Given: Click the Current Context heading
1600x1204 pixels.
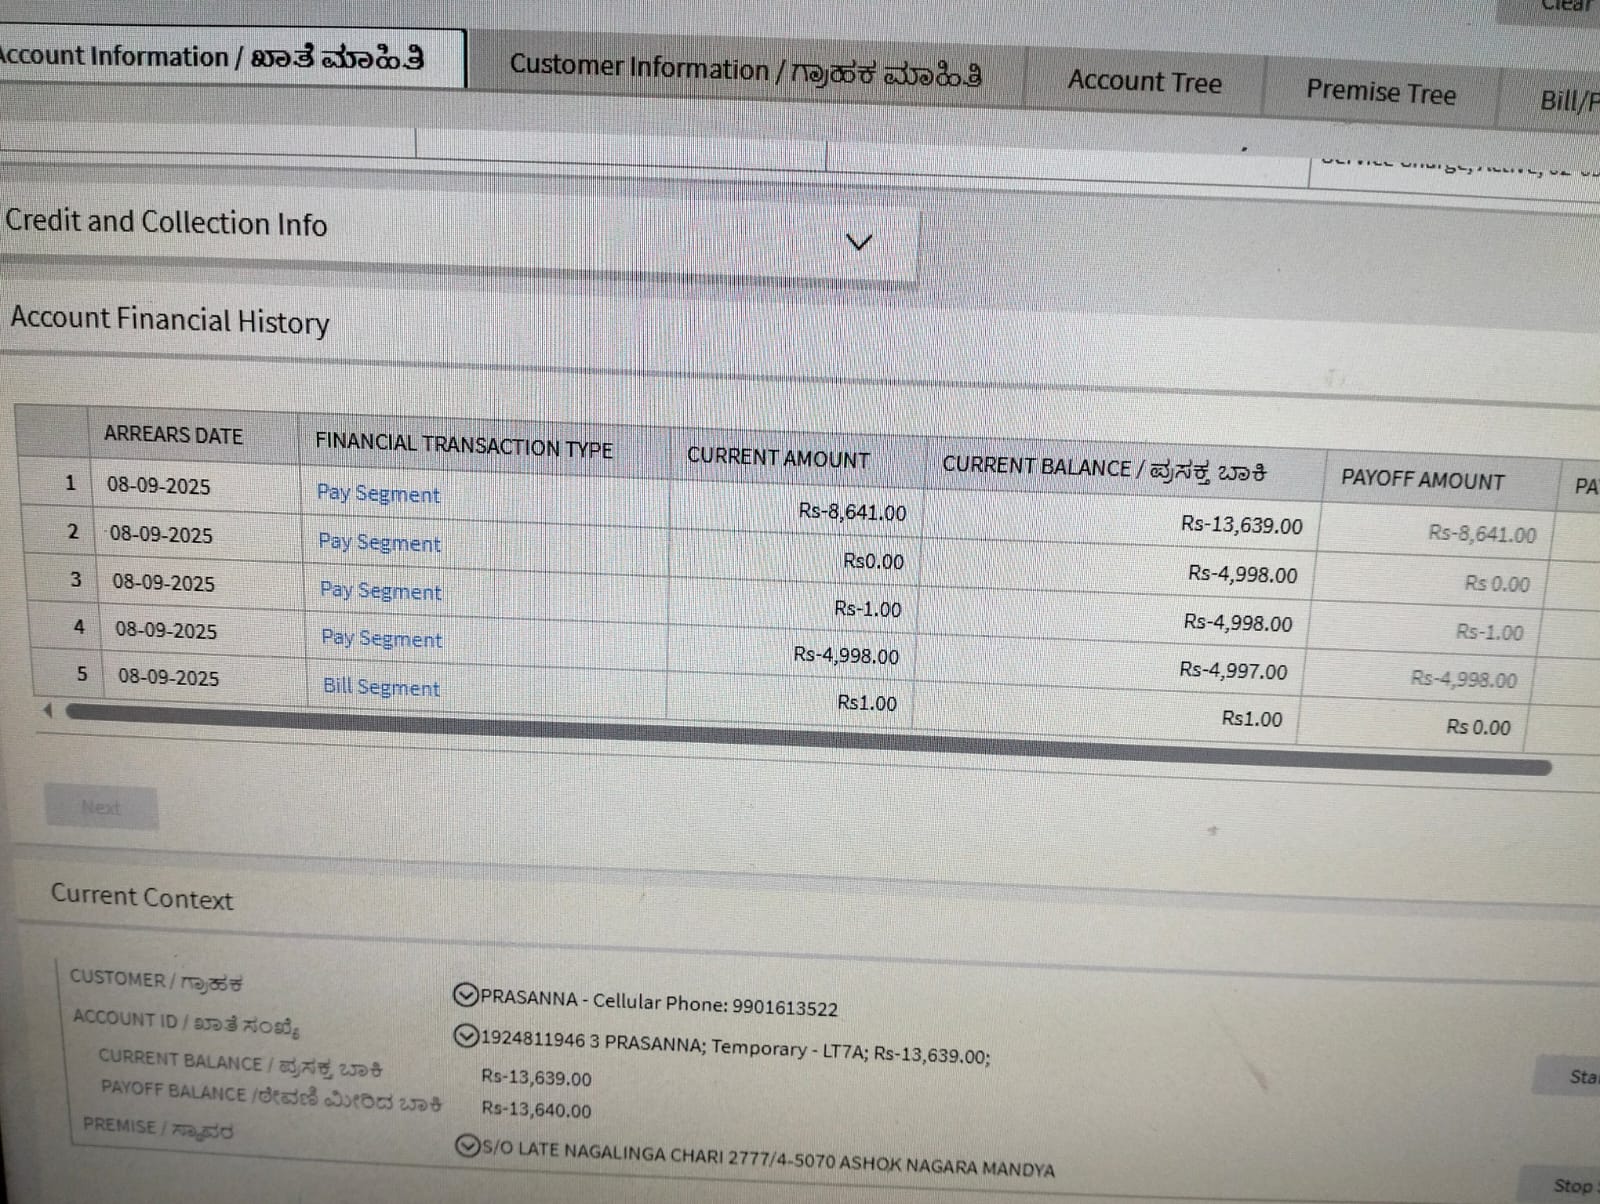Looking at the screenshot, I should coord(142,897).
